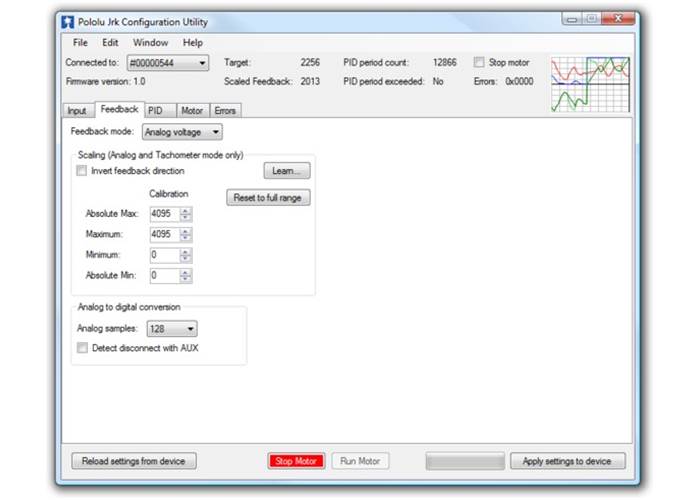Click the Maximum value stepper arrows

click(x=186, y=234)
